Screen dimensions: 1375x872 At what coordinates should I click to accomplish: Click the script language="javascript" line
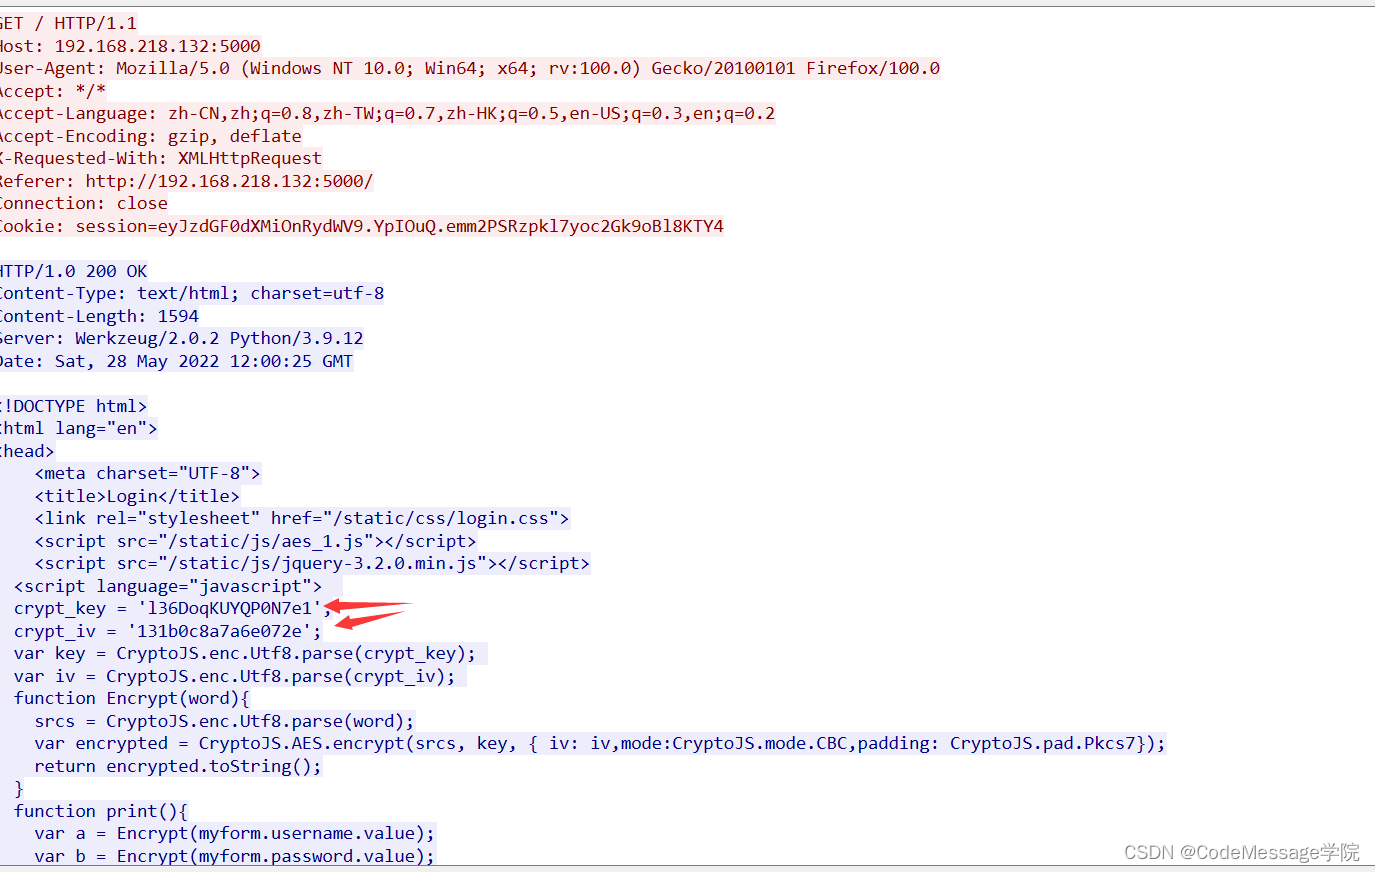click(168, 586)
